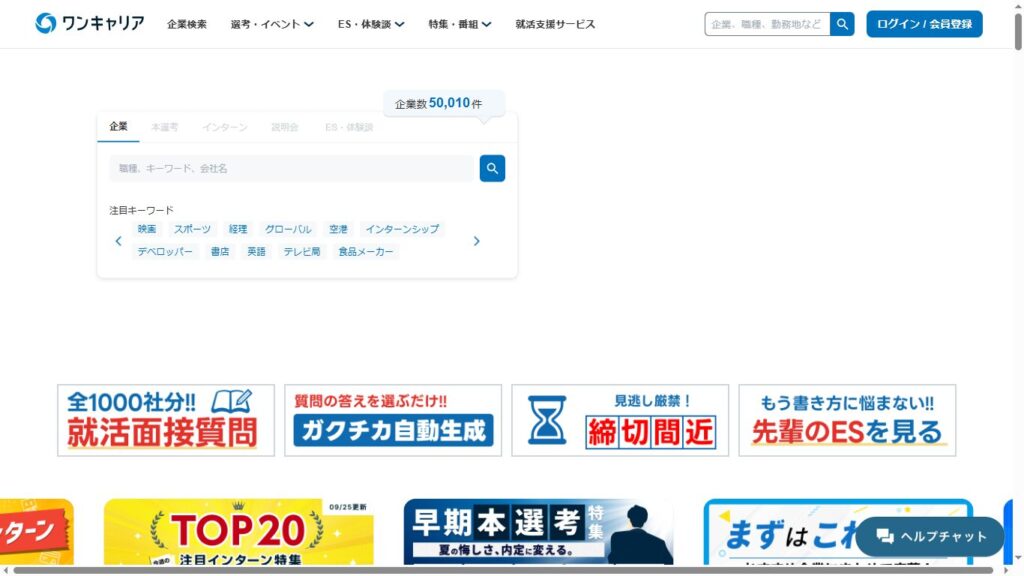Open 企業検索 in the navigation bar
Image resolution: width=1024 pixels, height=576 pixels.
187,24
